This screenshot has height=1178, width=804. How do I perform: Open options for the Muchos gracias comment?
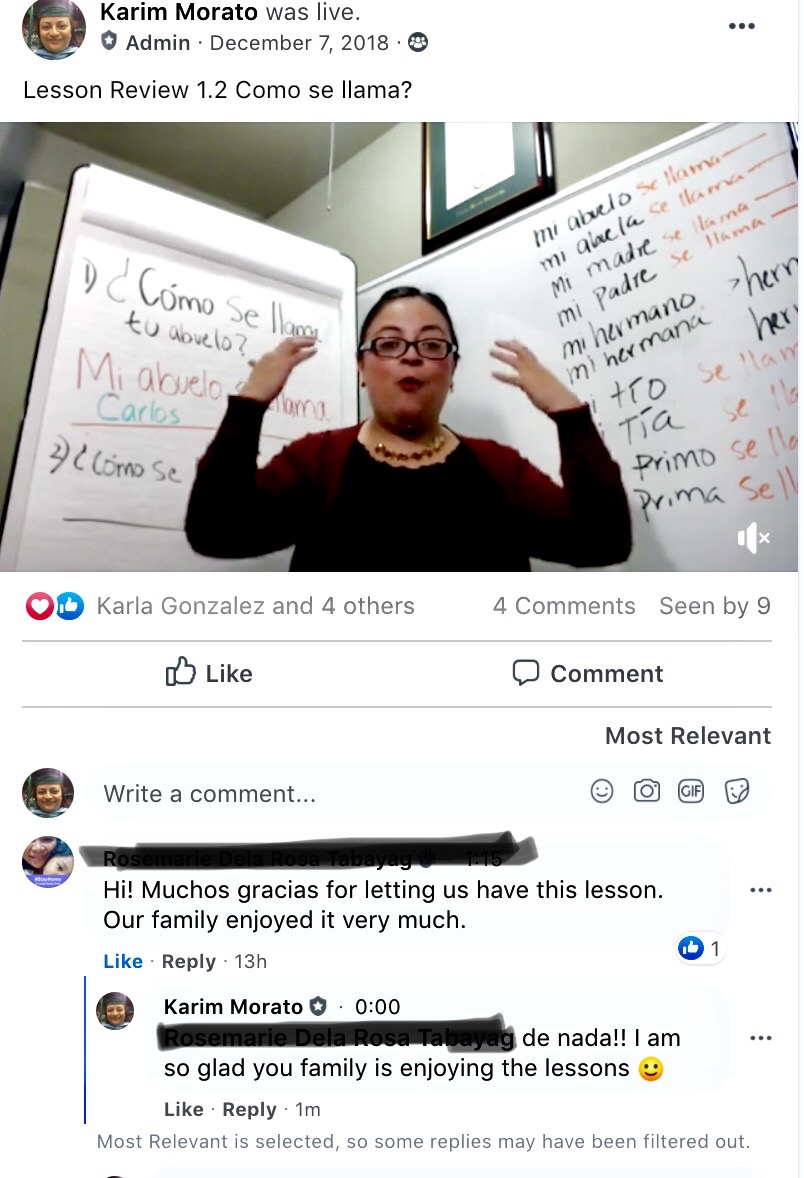[x=760, y=890]
